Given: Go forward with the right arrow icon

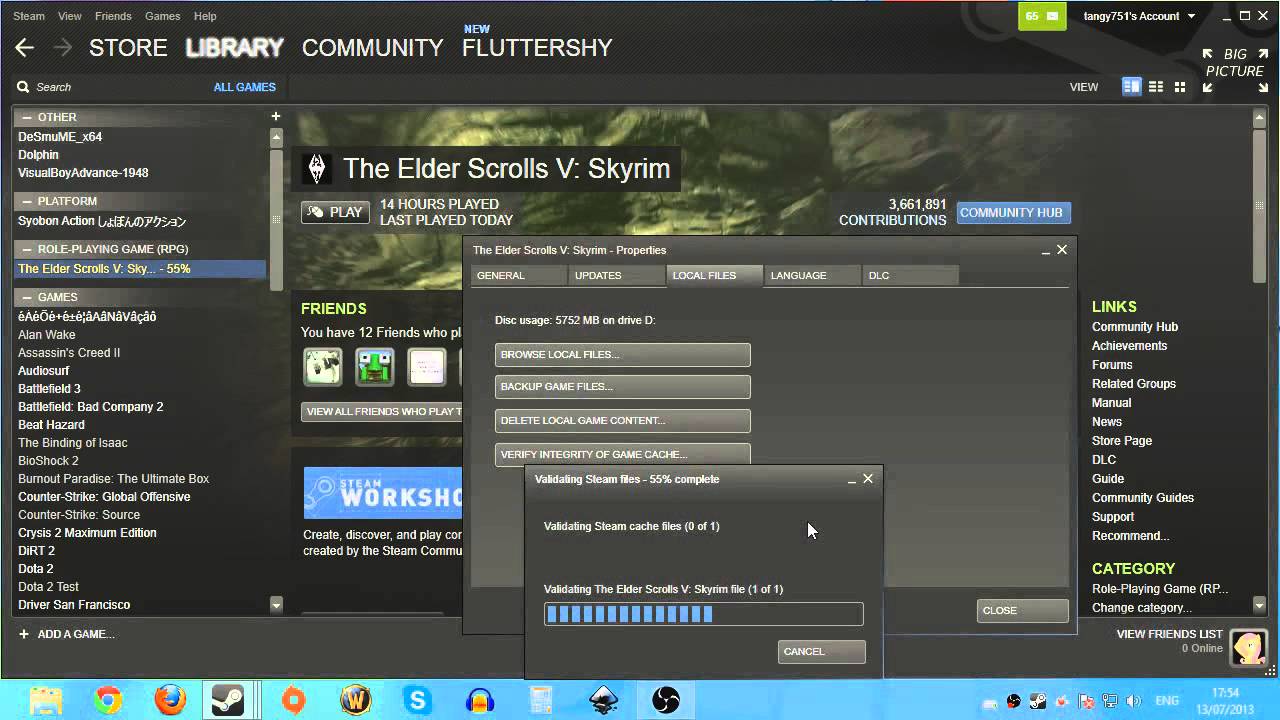Looking at the screenshot, I should pyautogui.click(x=62, y=48).
